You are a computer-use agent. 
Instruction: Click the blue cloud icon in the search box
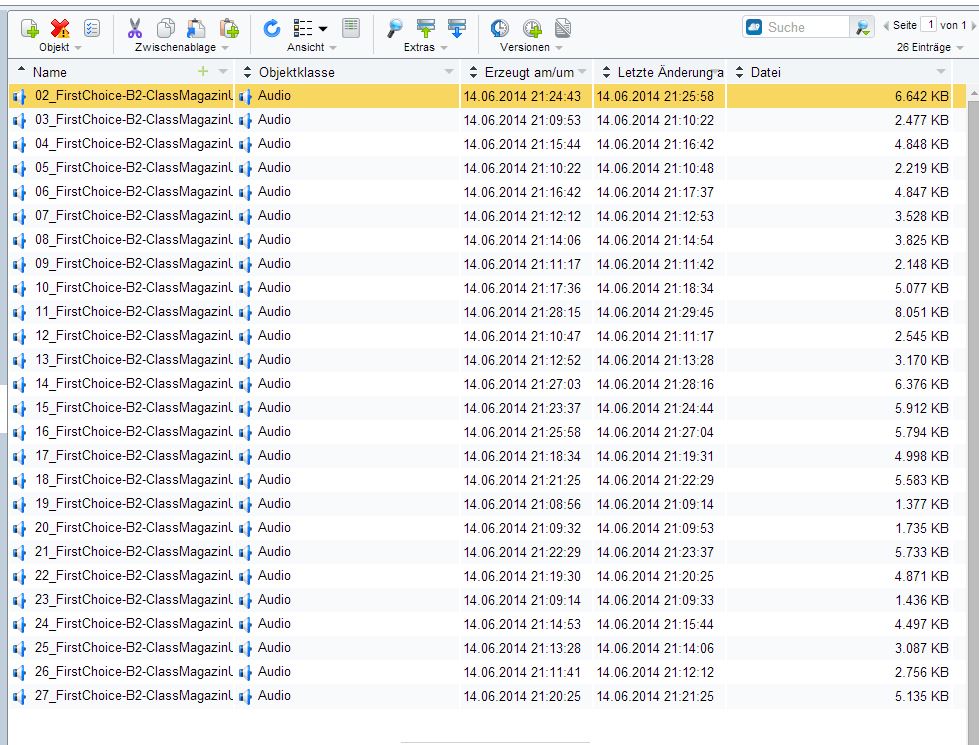(x=754, y=27)
